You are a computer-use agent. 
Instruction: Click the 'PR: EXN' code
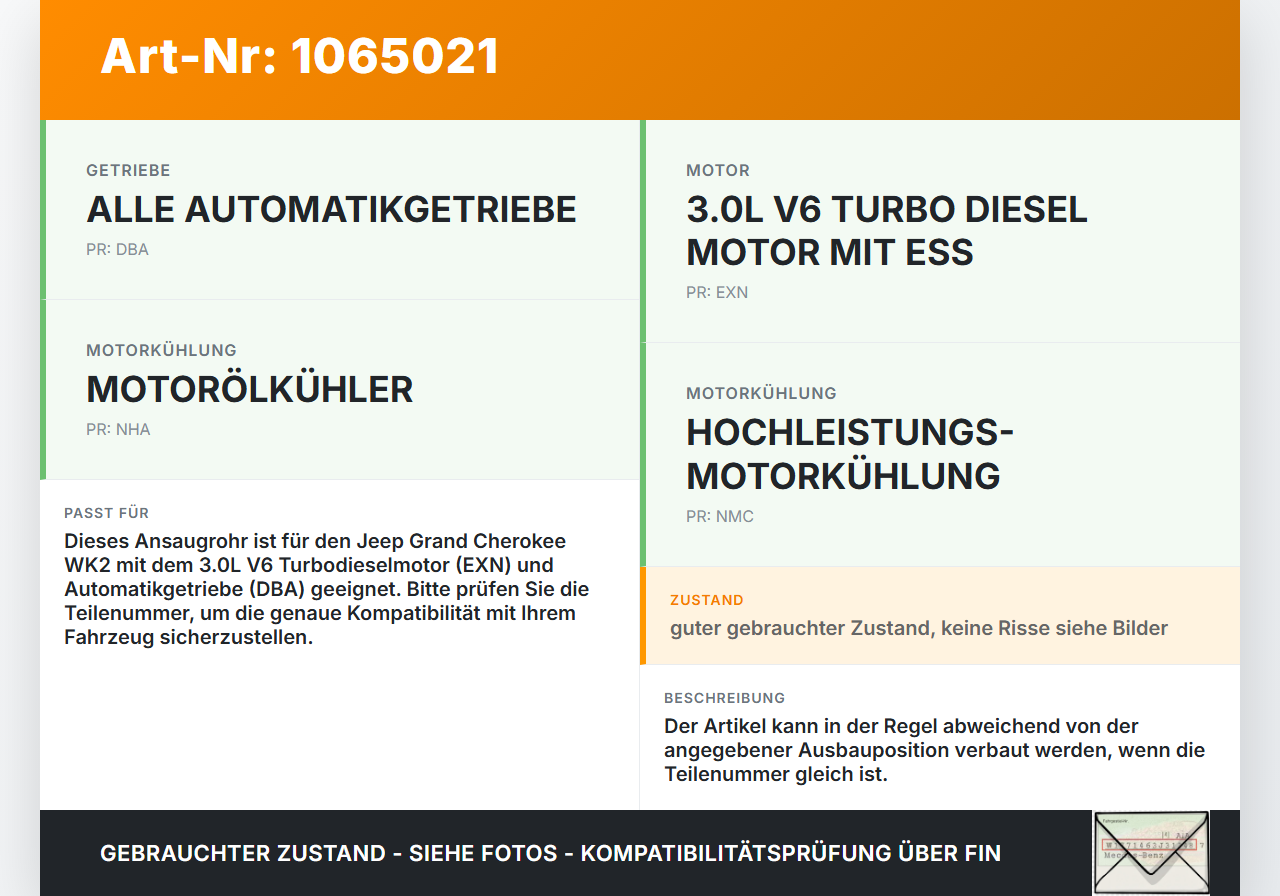(x=717, y=292)
